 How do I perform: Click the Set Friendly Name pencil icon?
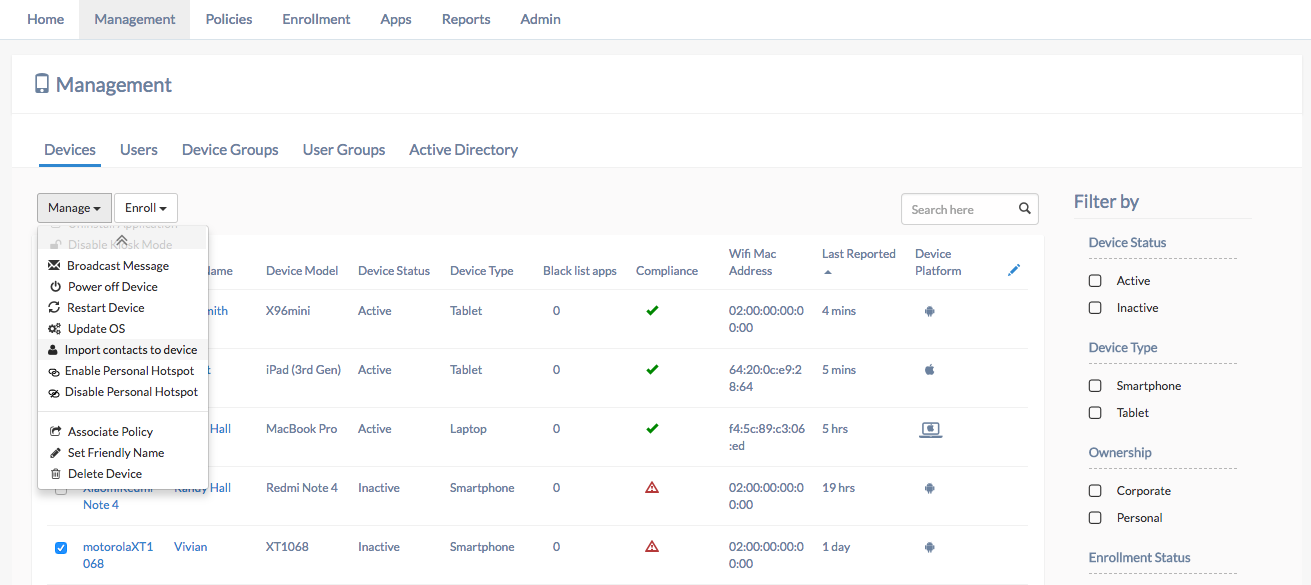point(56,453)
